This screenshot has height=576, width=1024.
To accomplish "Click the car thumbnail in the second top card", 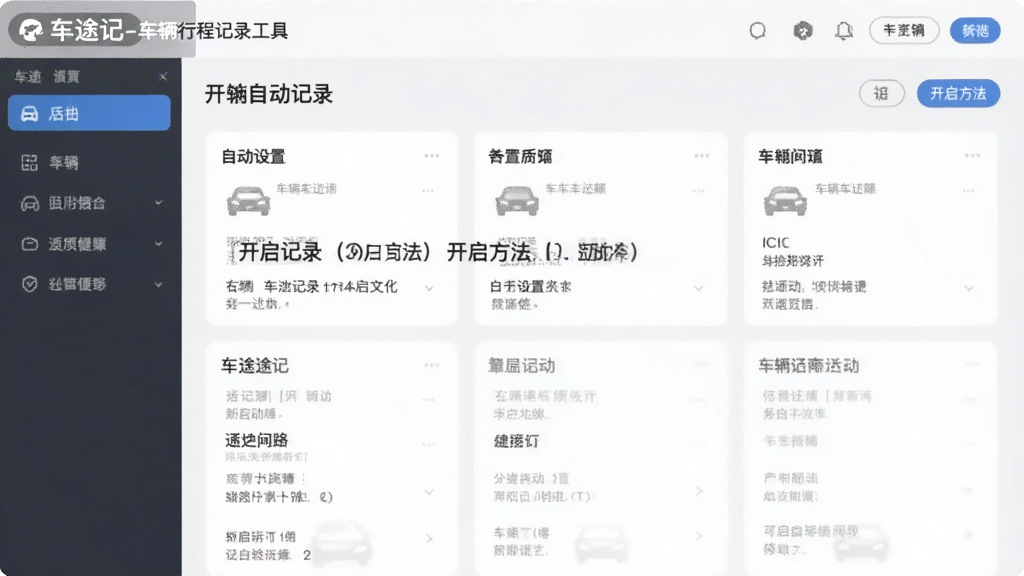I will 517,200.
